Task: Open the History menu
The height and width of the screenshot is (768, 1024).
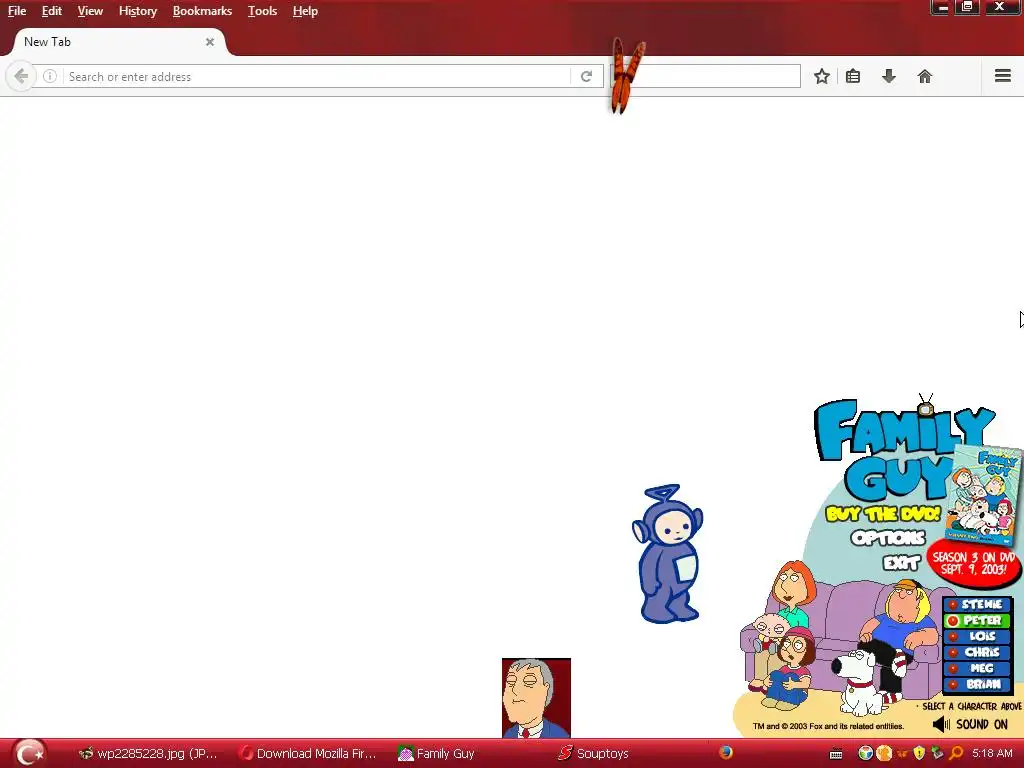Action: click(x=138, y=11)
